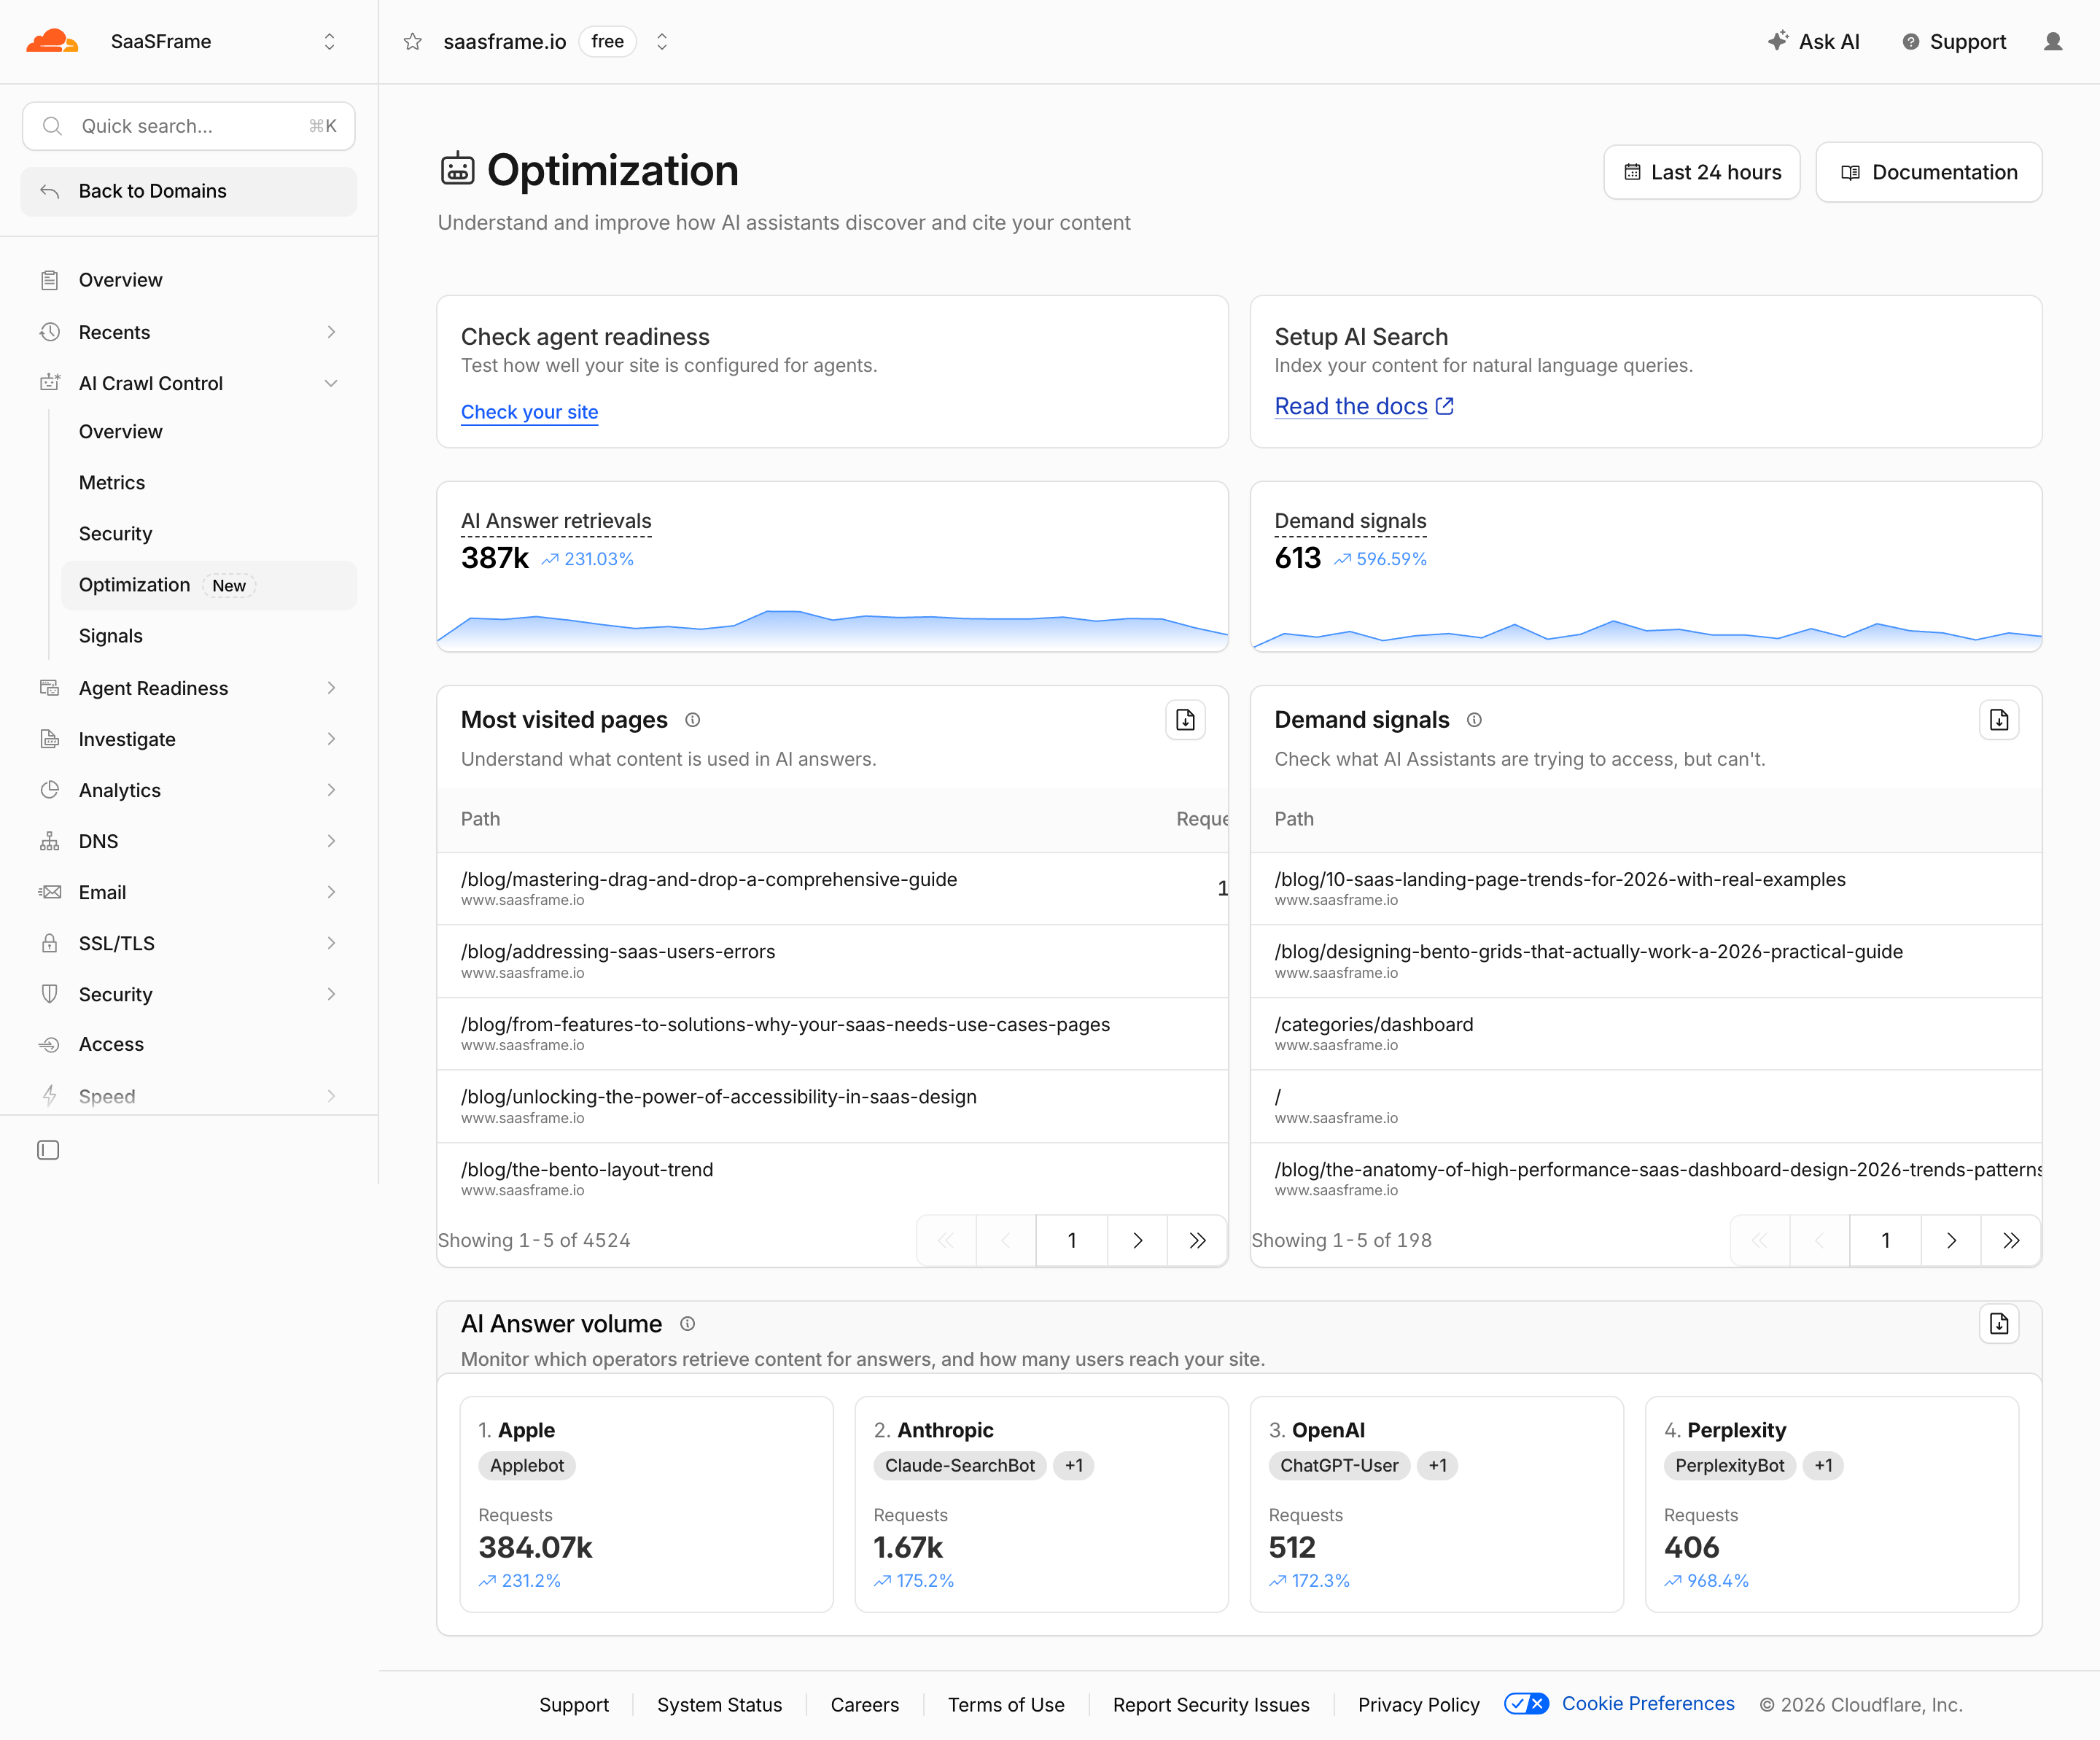This screenshot has width=2100, height=1740.
Task: Show info beside the Demand signals table title
Action: pyautogui.click(x=1474, y=720)
